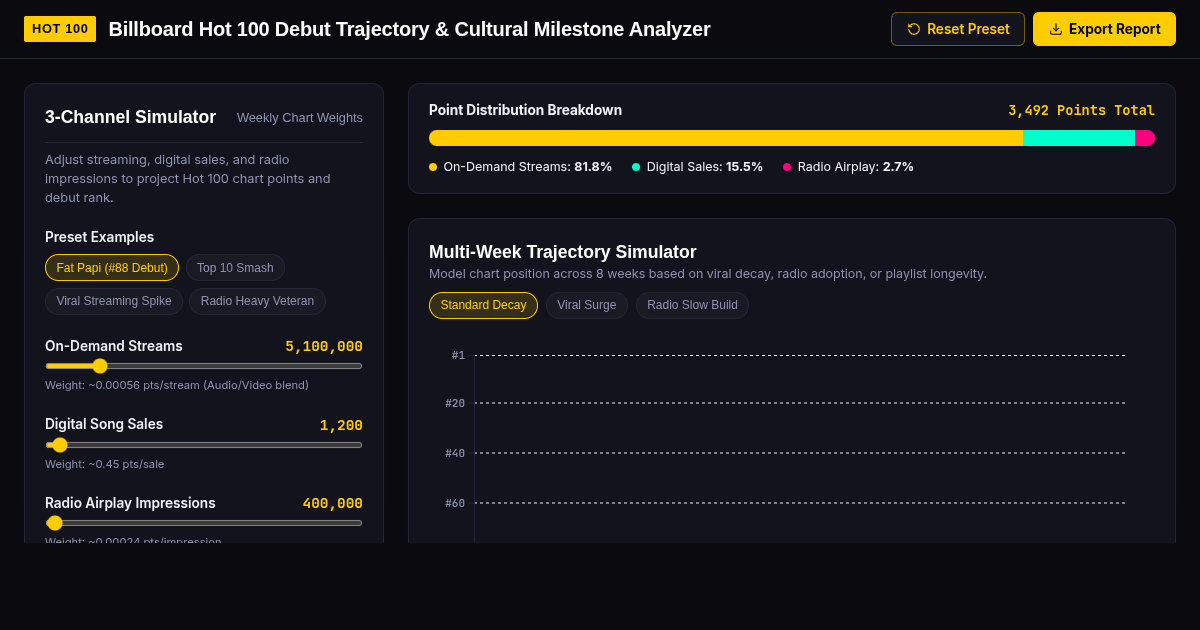Switch to Standard Decay trajectory mode
The width and height of the screenshot is (1200, 630).
click(483, 305)
